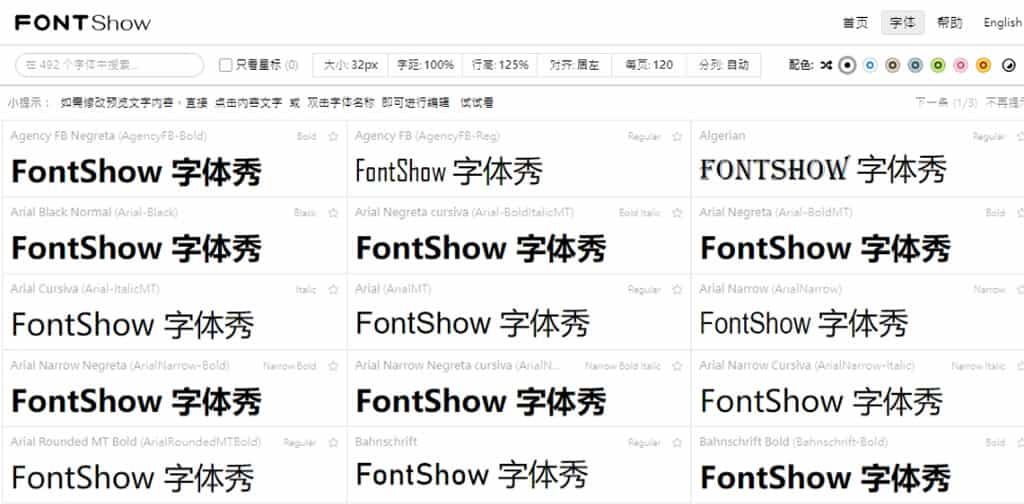
Task: Open the 每页: 120 per-page dropdown
Action: click(x=648, y=65)
